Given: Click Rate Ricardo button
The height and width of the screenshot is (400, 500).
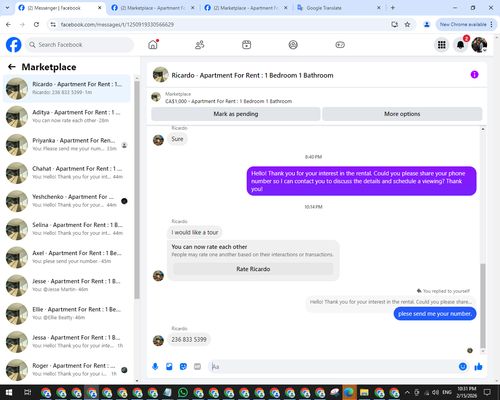Looking at the screenshot, I should pos(253,269).
